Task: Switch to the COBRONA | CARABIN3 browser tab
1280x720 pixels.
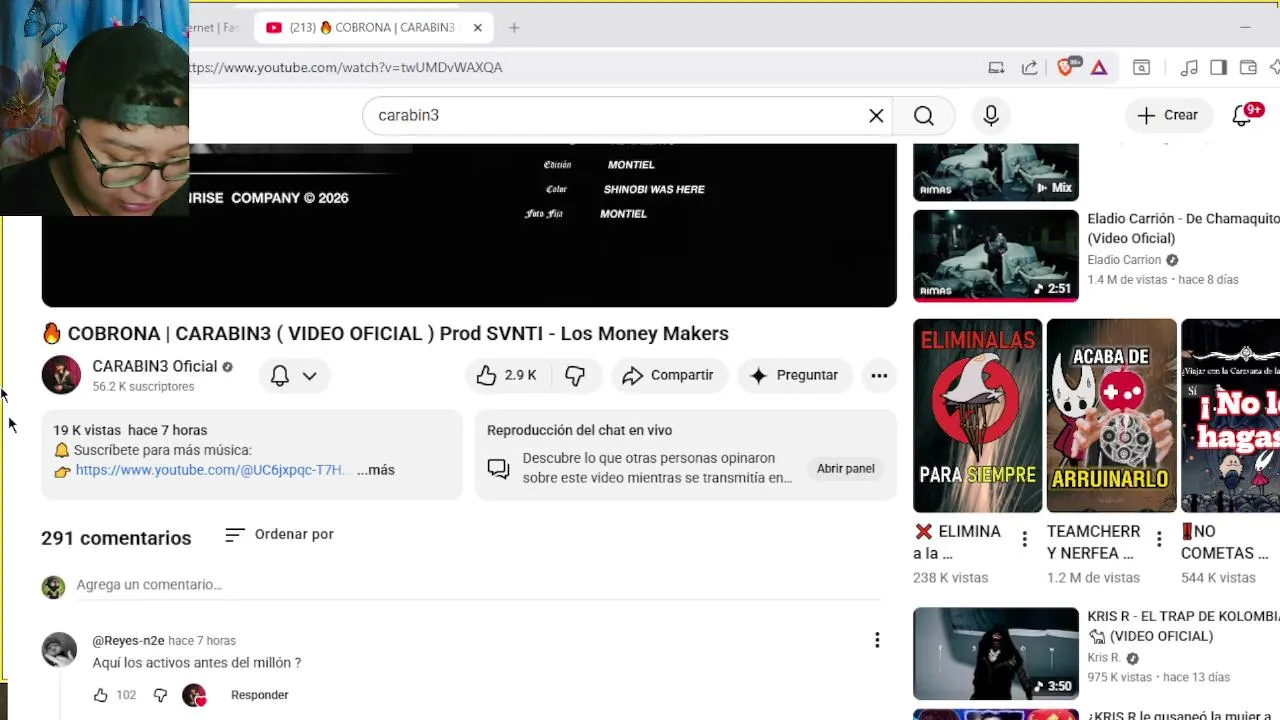Action: 373,27
